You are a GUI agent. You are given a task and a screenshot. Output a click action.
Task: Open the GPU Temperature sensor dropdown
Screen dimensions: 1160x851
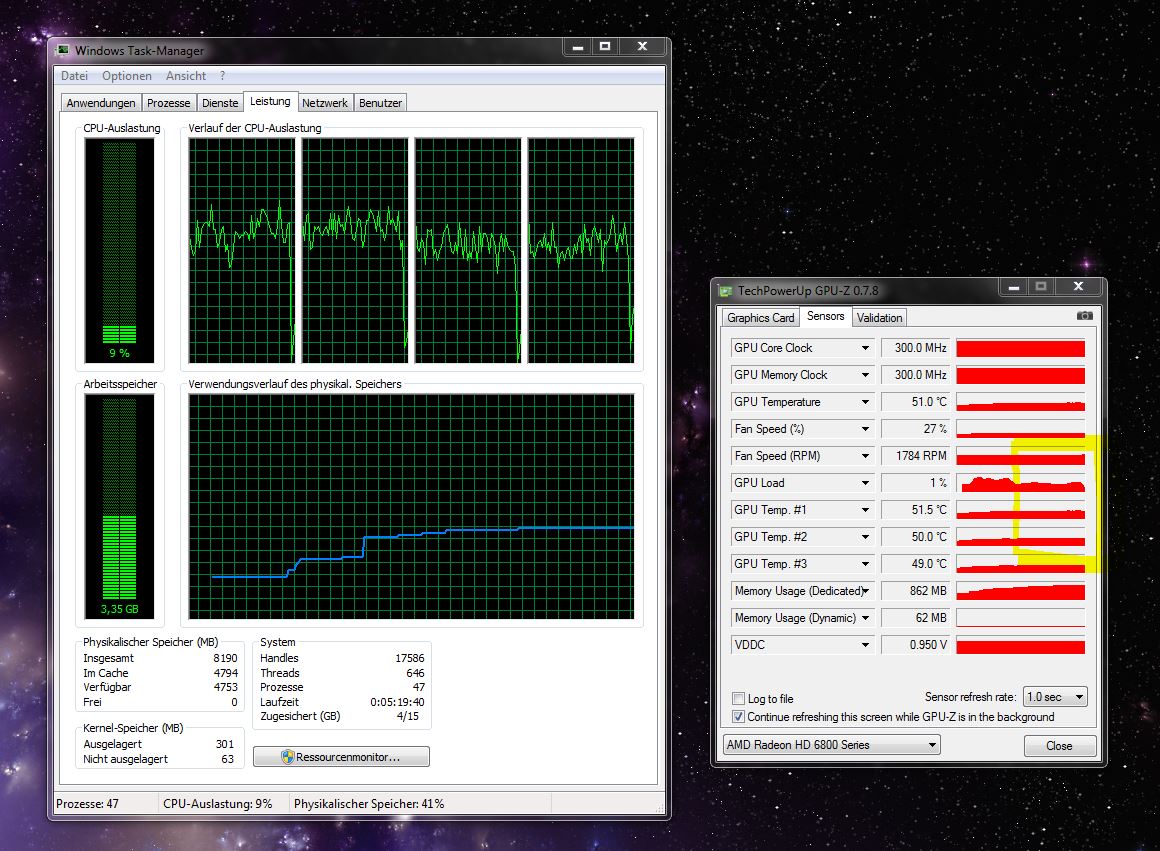pos(865,402)
